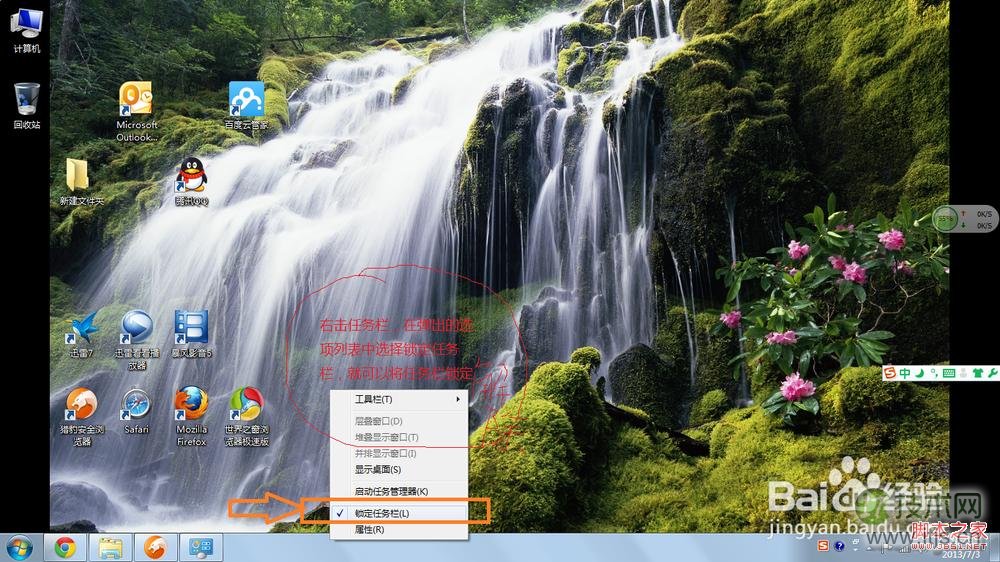The width and height of the screenshot is (1000, 562).
Task: Click the floating network speed widget
Action: (x=964, y=219)
